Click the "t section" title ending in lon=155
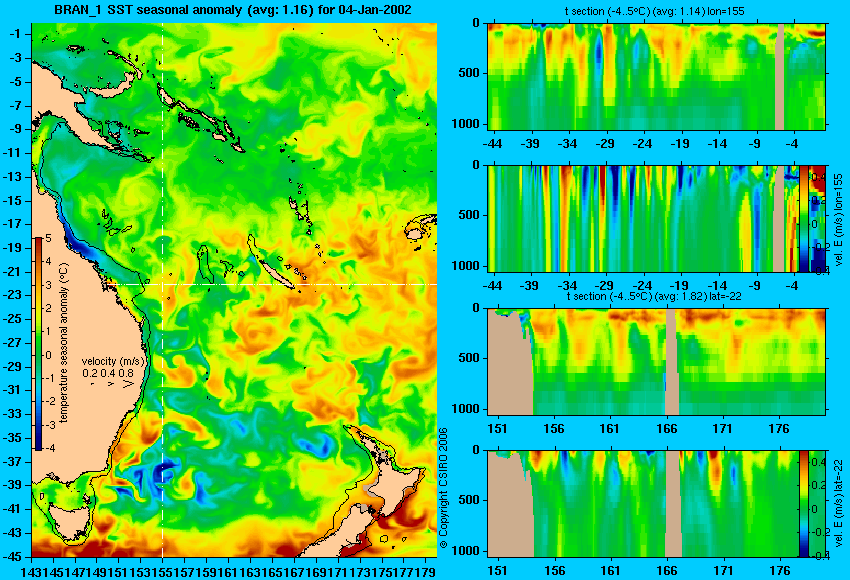The image size is (850, 580). 656,11
